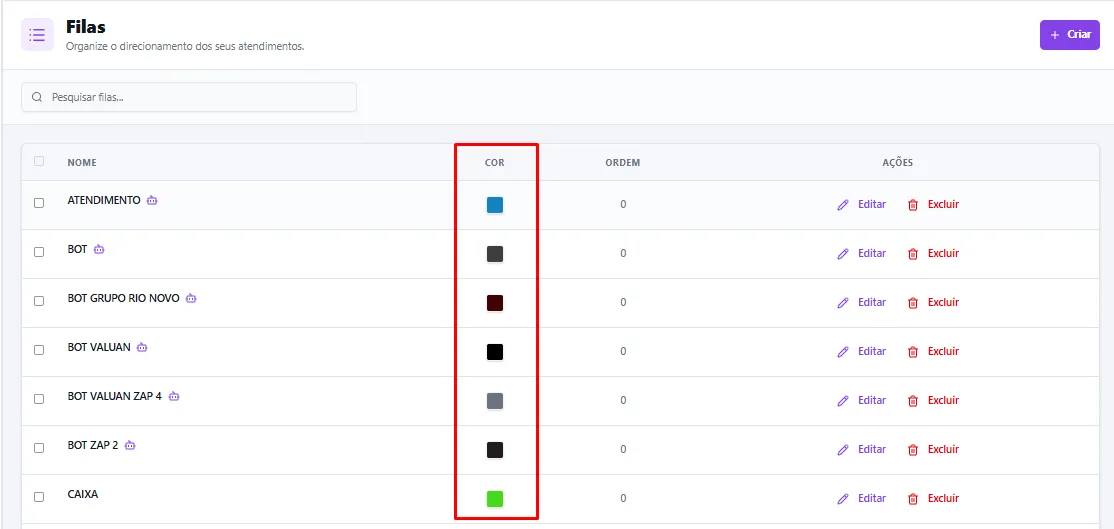Click pencil icon in ATENDIMENTO row
1114x529 pixels.
point(843,204)
